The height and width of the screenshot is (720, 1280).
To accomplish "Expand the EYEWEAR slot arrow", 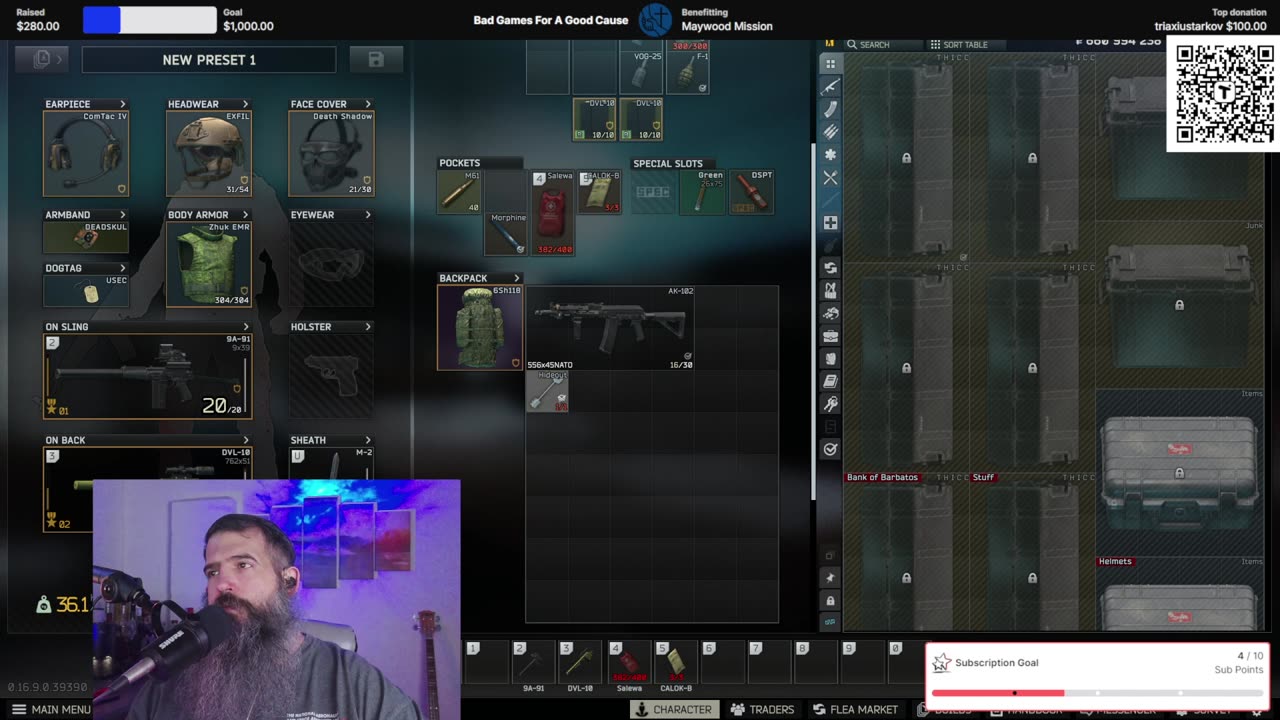I will (368, 215).
